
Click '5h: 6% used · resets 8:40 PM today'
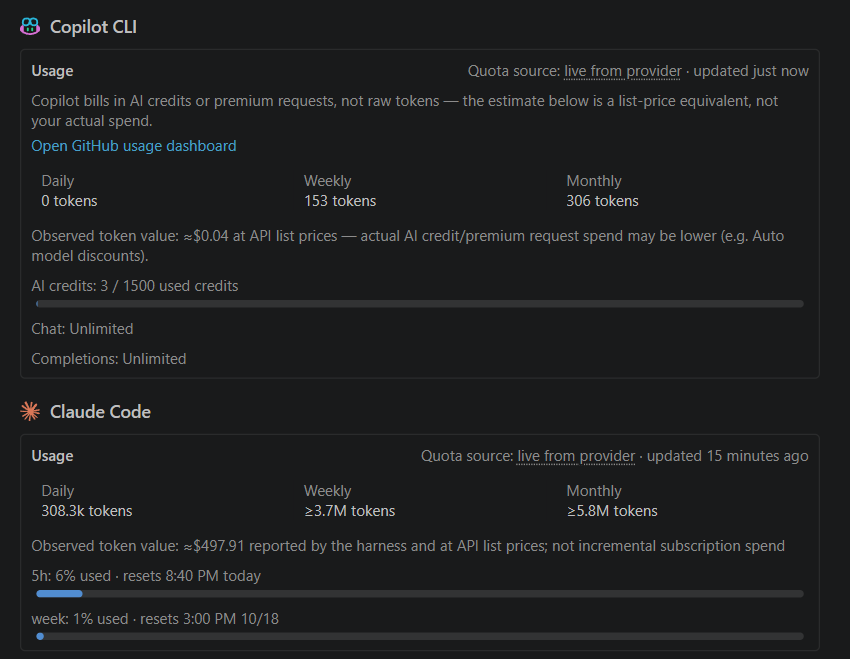[146, 576]
